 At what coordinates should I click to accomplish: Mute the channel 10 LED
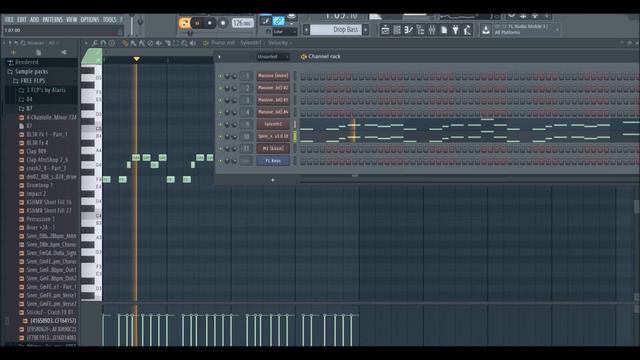tap(220, 137)
